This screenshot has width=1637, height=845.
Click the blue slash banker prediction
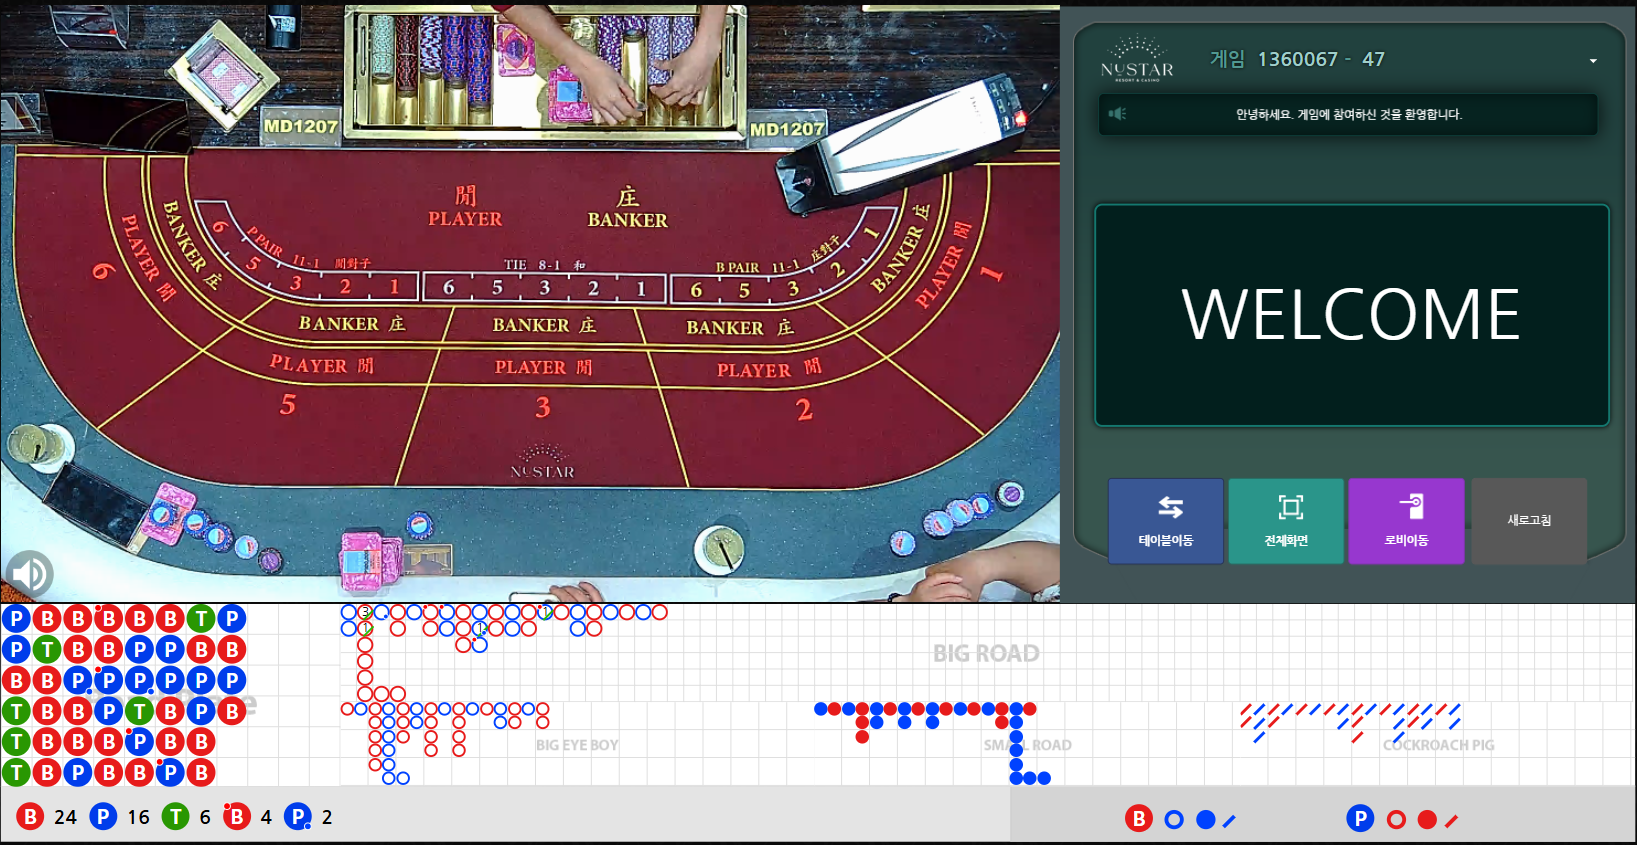(x=1229, y=821)
